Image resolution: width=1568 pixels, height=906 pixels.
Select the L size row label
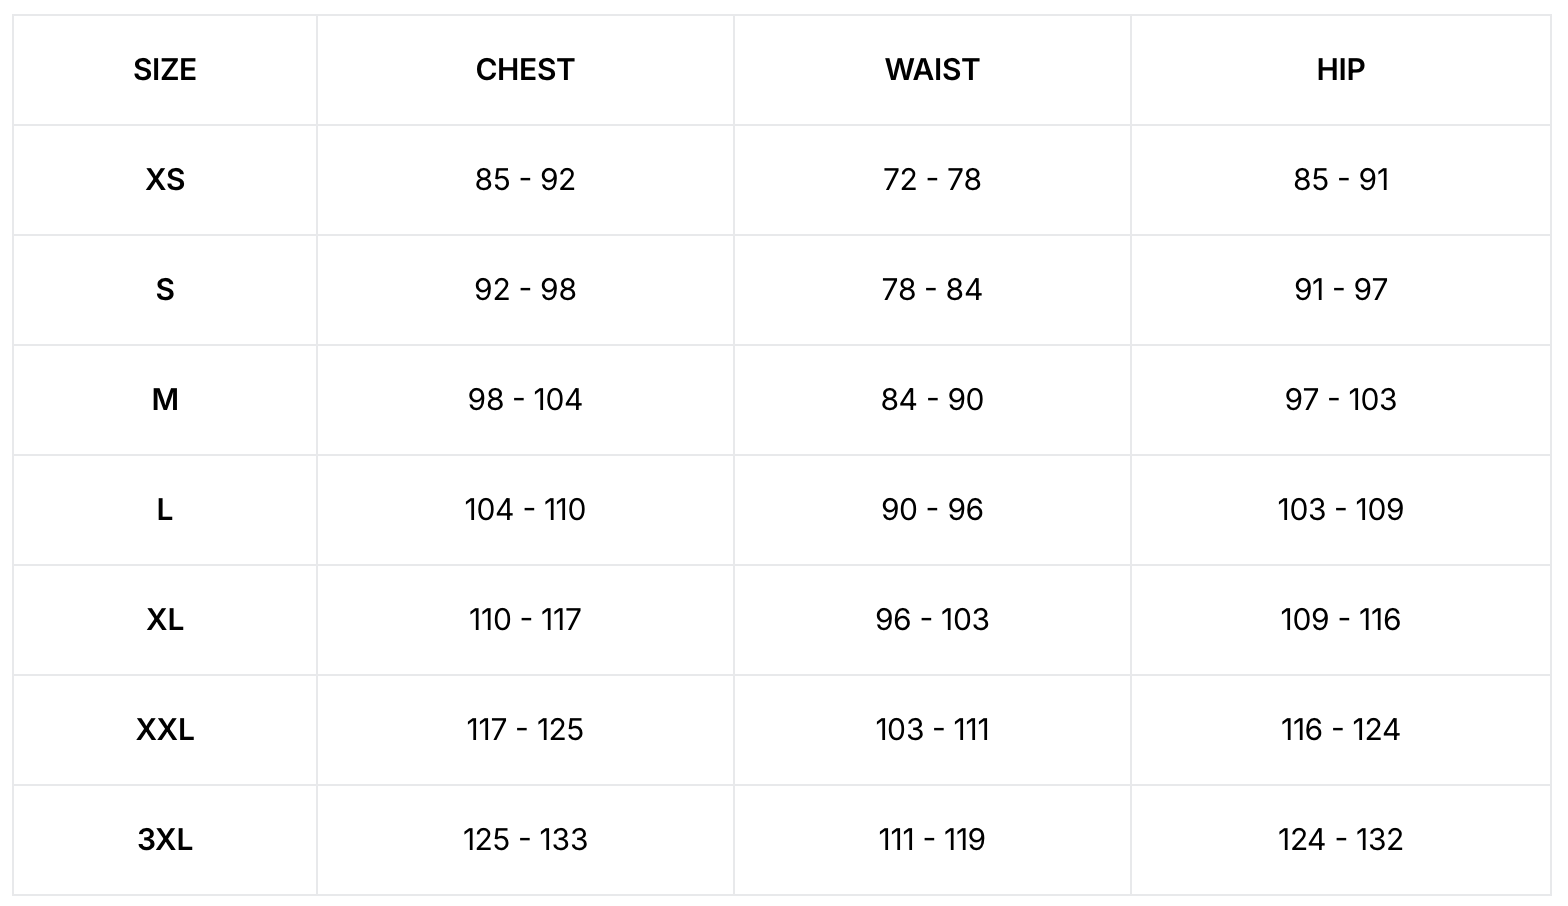point(165,510)
